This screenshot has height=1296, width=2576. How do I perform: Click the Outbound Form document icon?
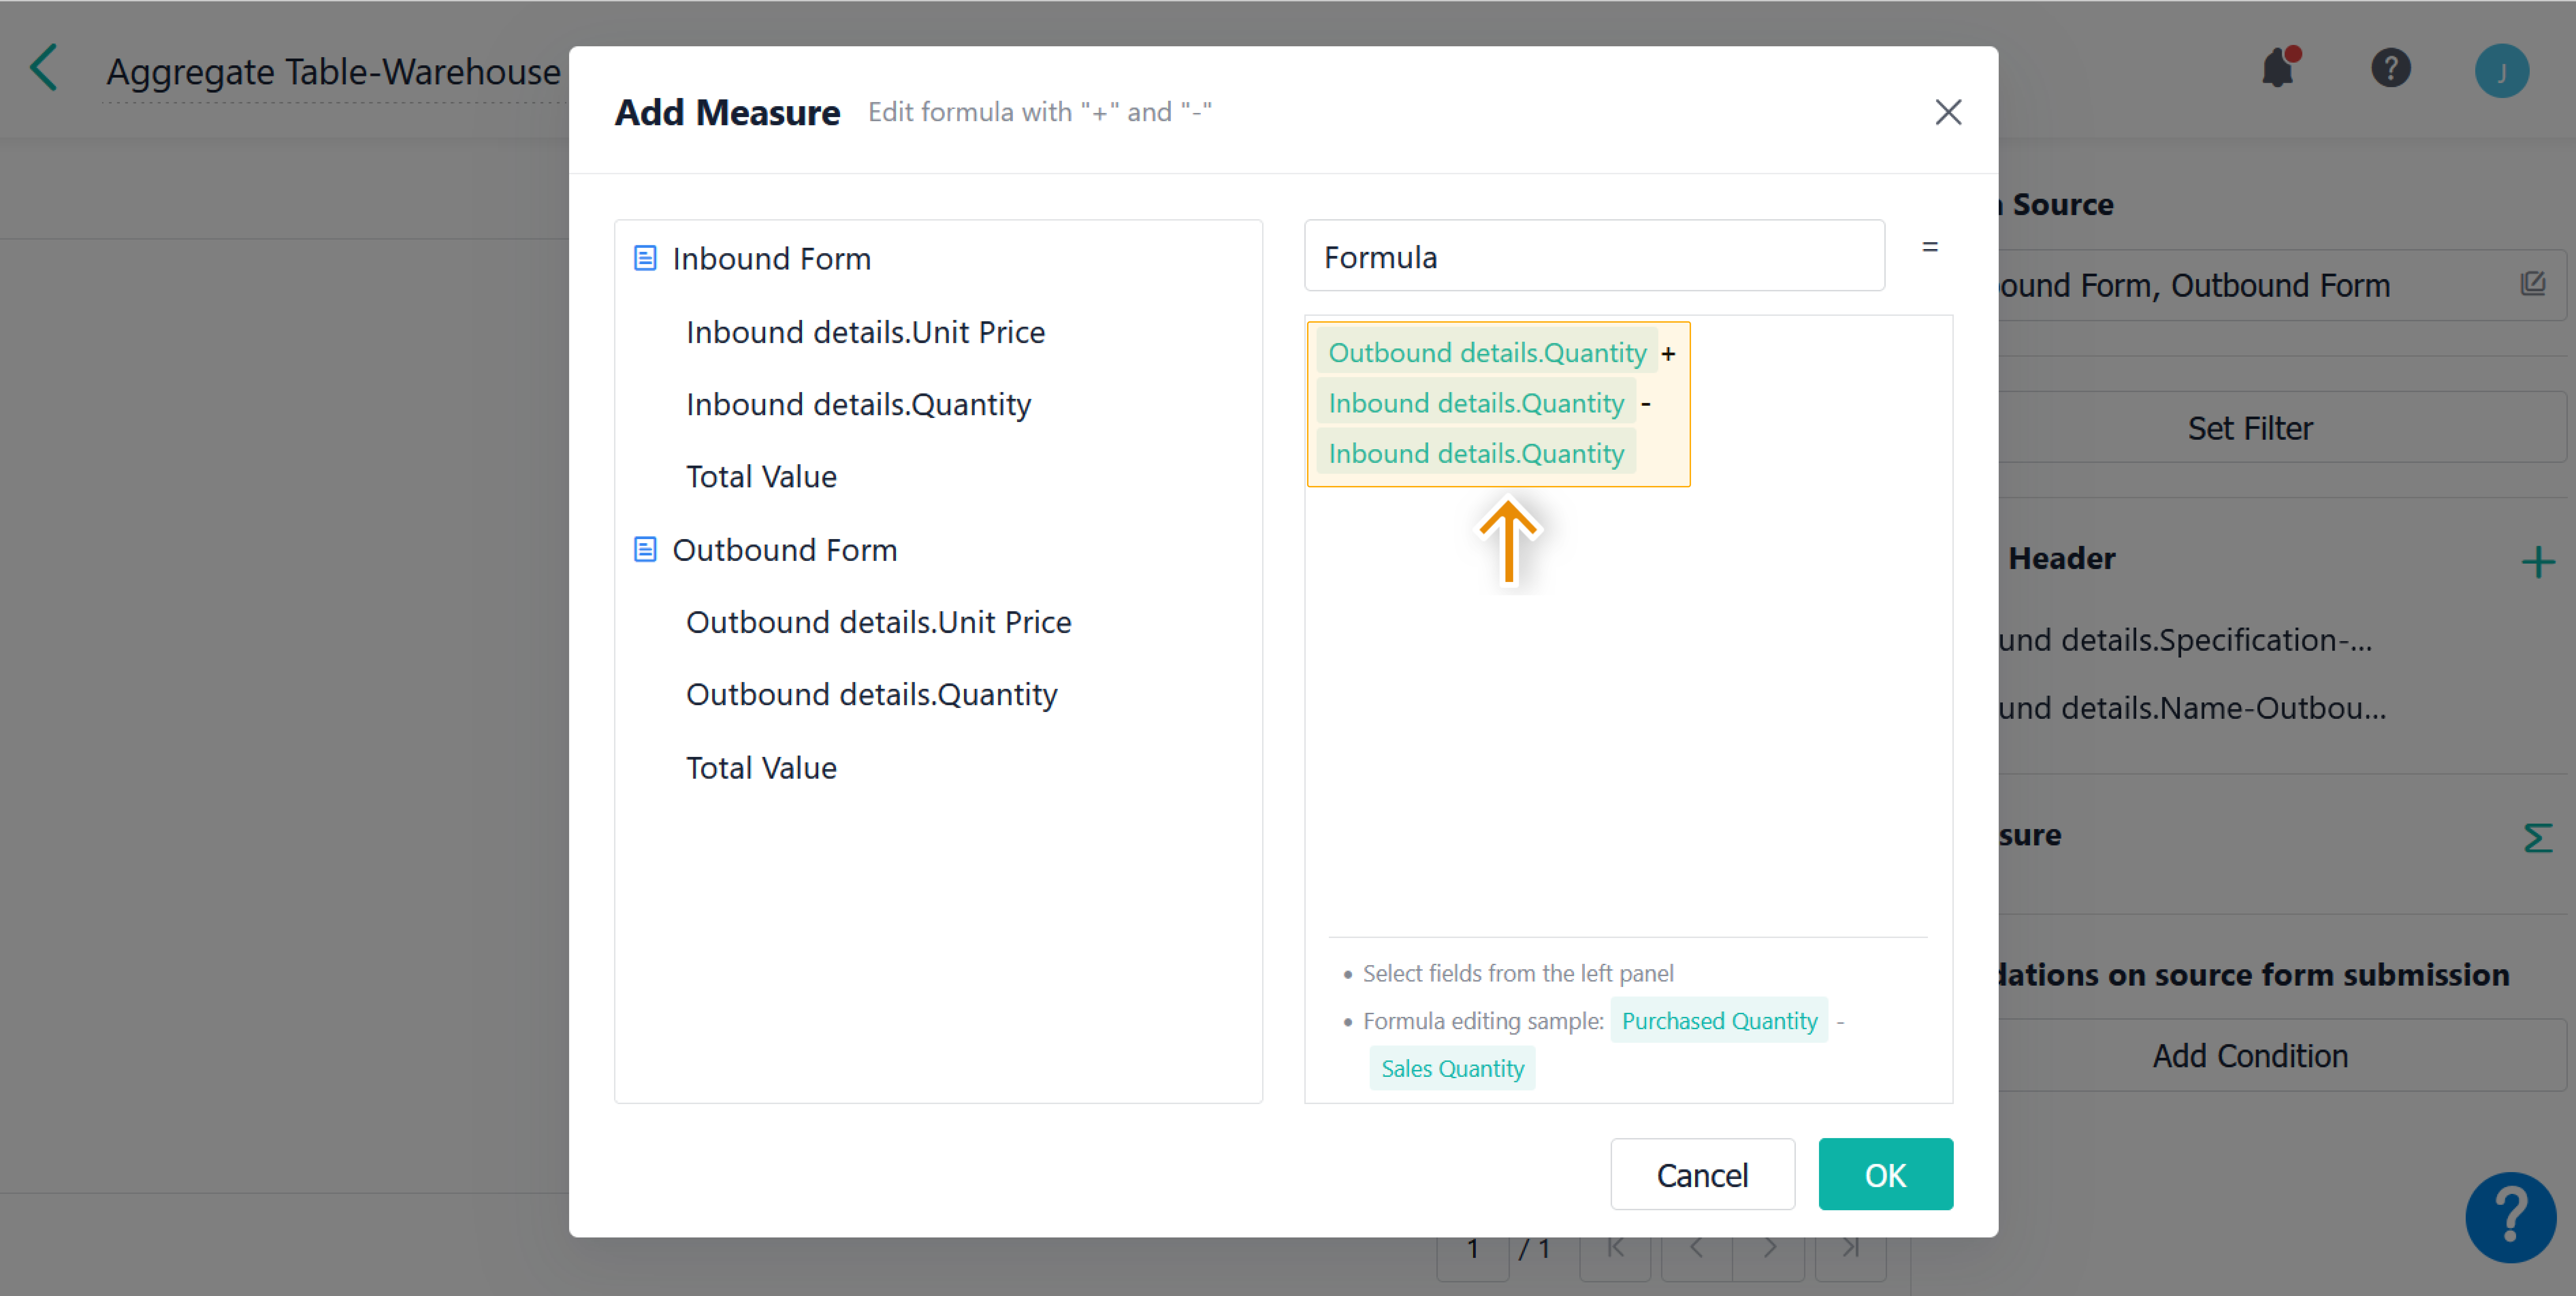[x=645, y=549]
